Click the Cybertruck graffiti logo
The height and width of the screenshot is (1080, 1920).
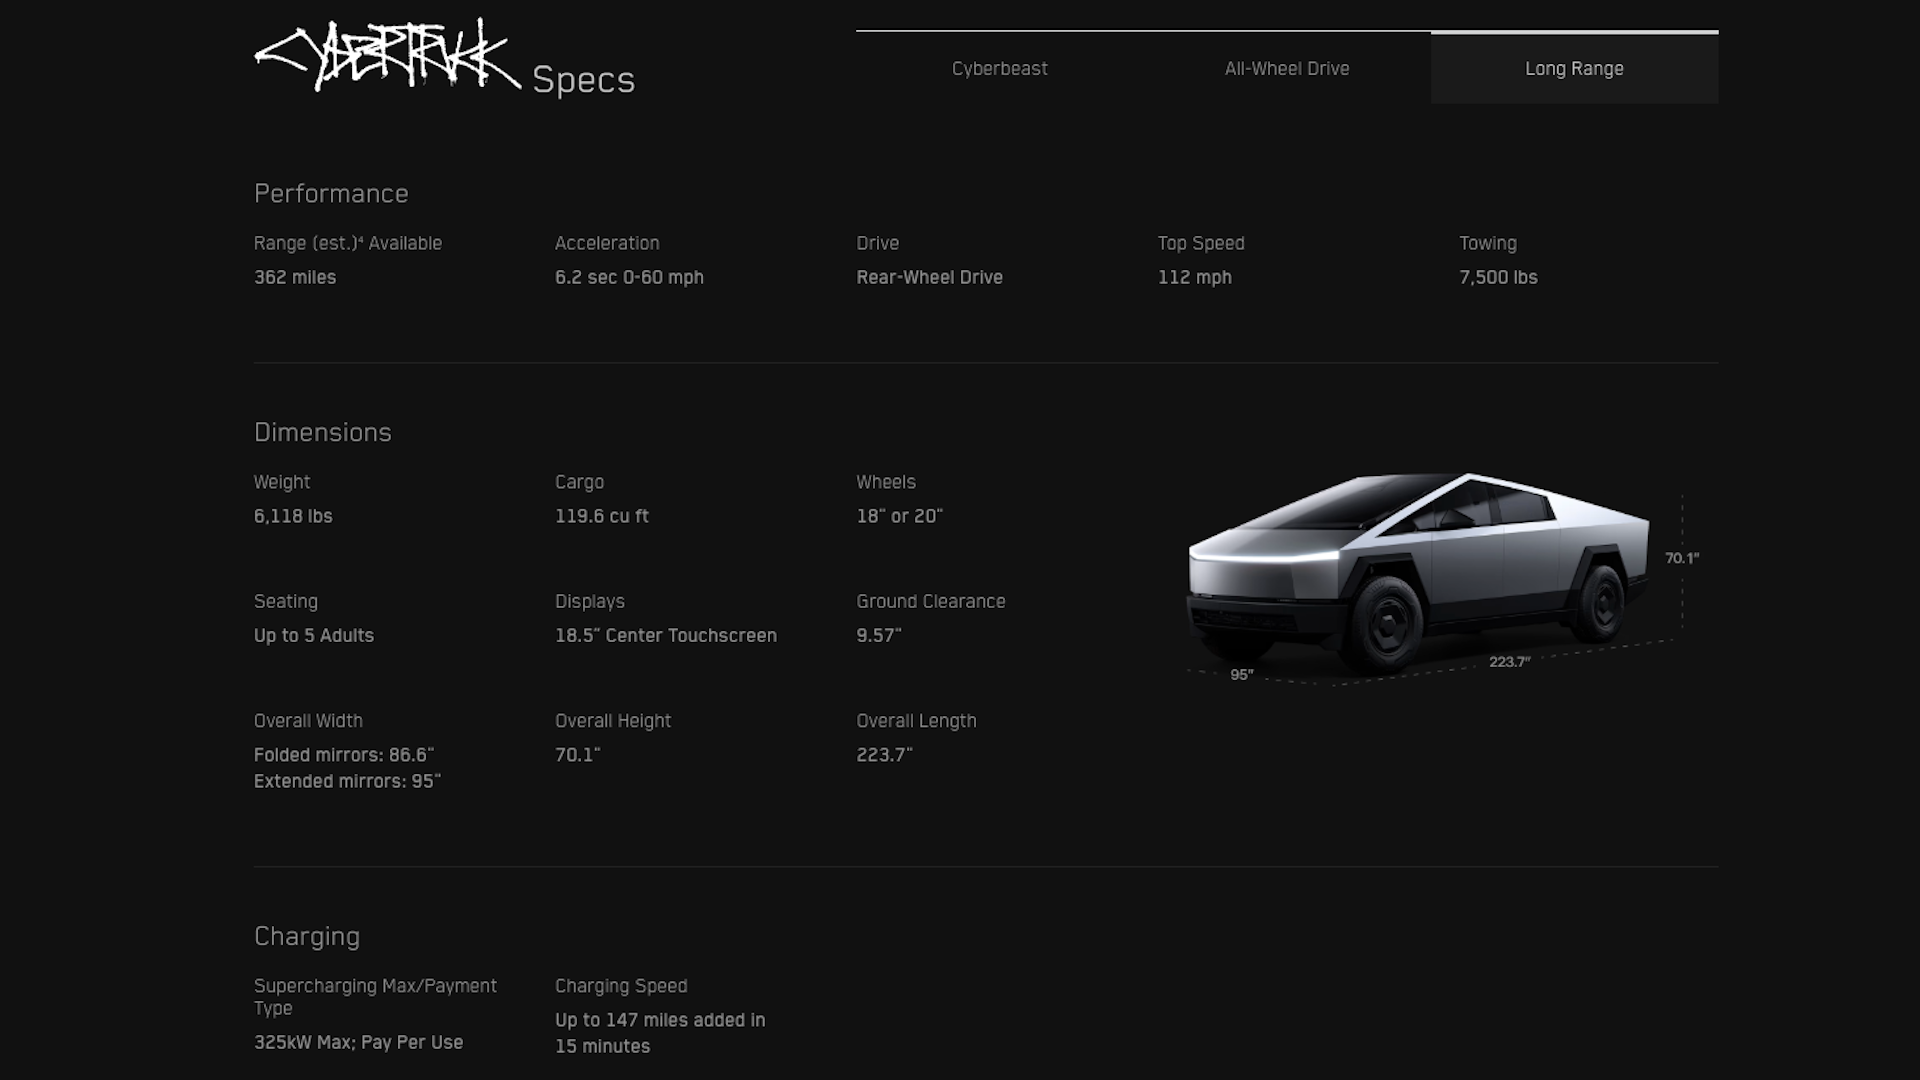[388, 56]
